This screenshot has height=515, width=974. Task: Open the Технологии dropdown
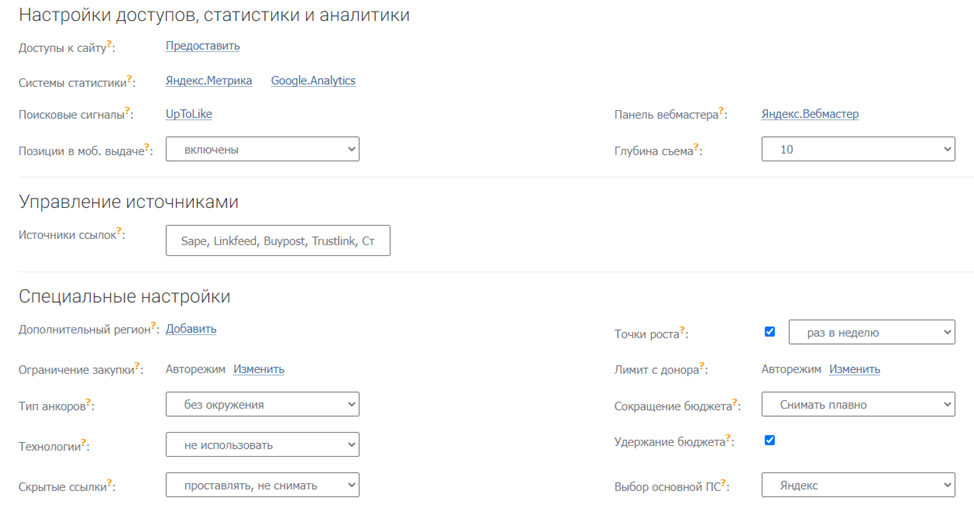[x=262, y=445]
